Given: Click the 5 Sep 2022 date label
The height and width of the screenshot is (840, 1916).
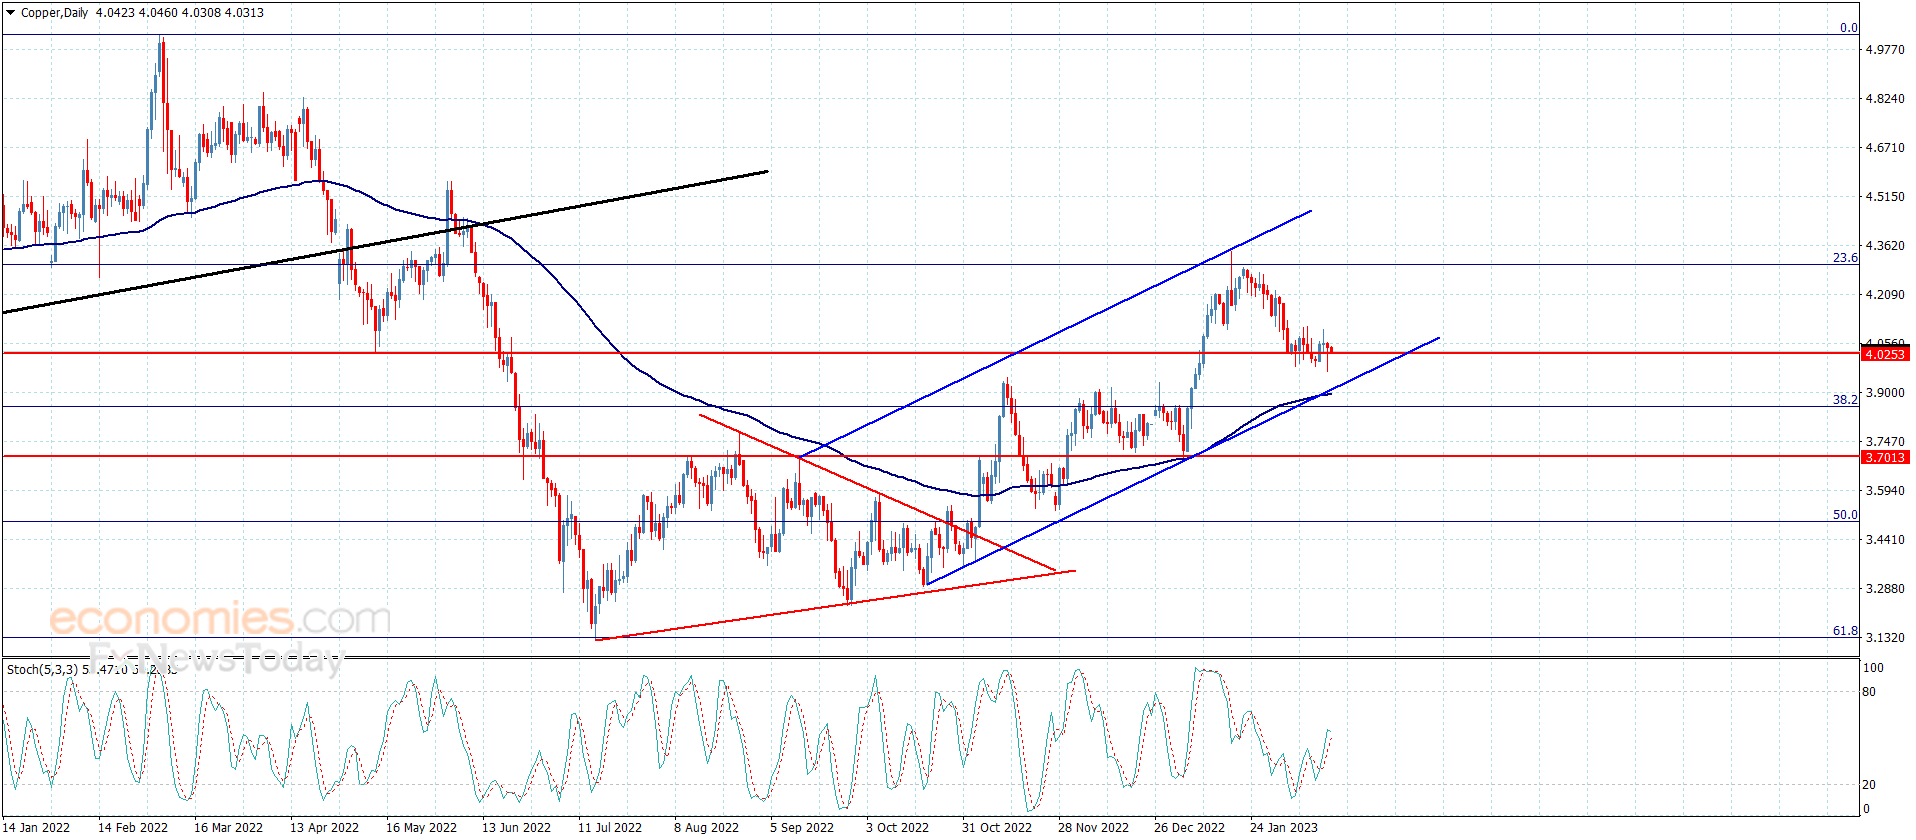Looking at the screenshot, I should click(802, 827).
